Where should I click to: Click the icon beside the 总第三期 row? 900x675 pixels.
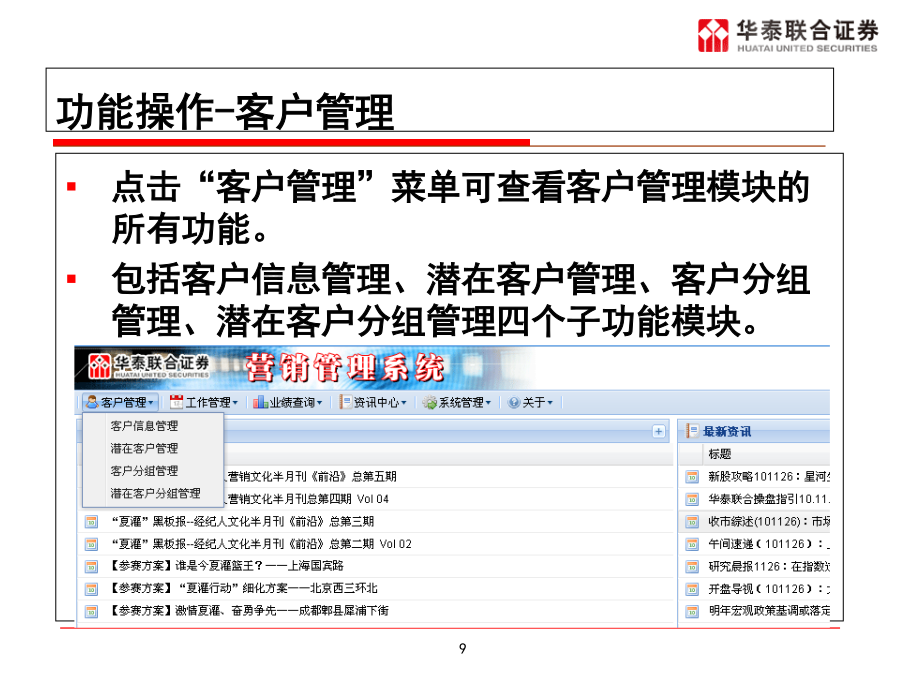[x=91, y=522]
